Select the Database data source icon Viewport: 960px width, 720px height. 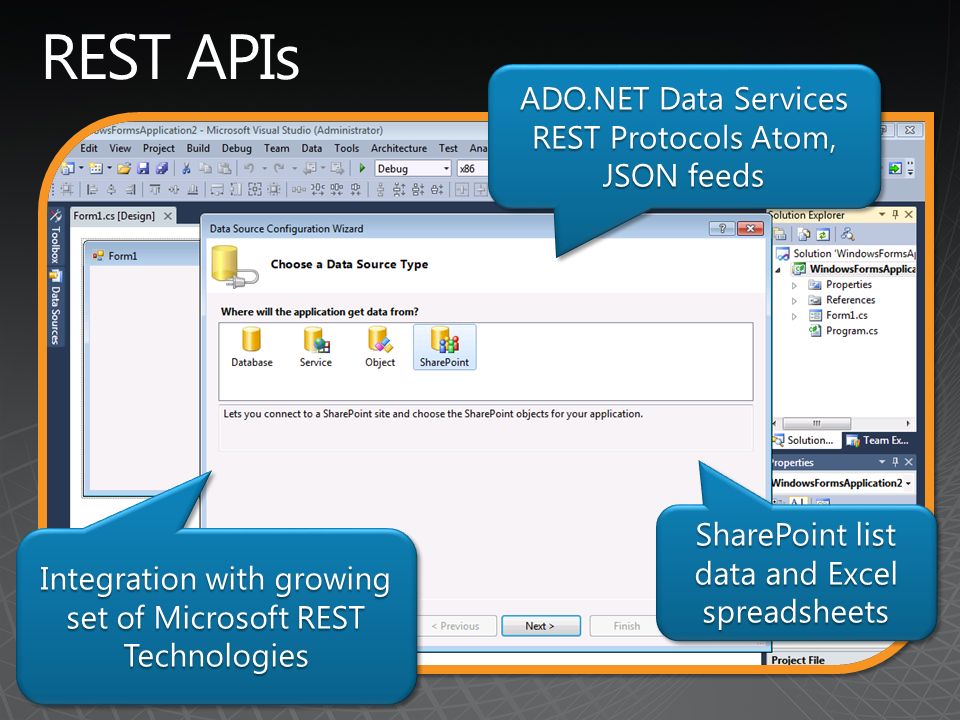(252, 347)
